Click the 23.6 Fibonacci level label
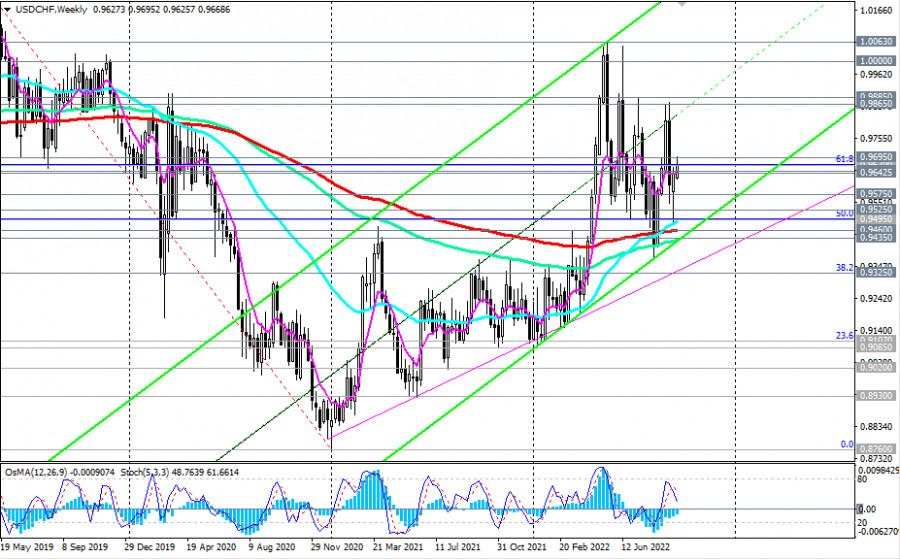The image size is (900, 559). point(843,337)
